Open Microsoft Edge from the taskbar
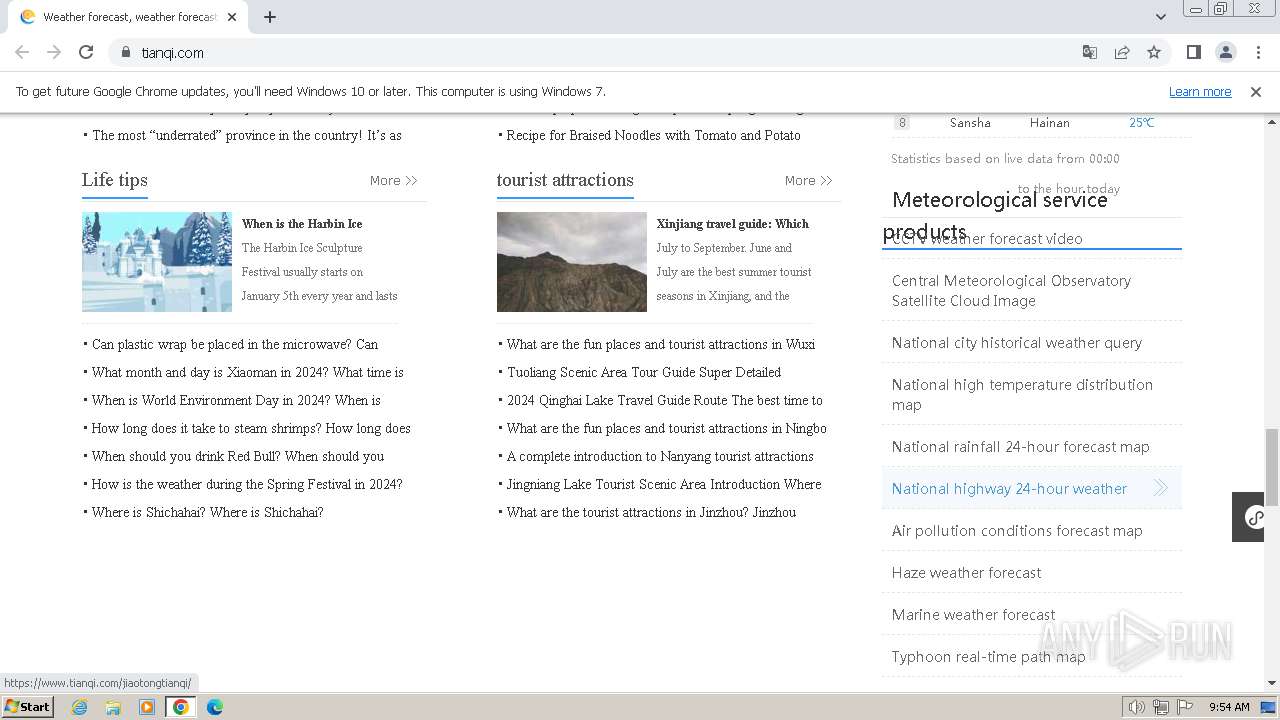Image resolution: width=1280 pixels, height=720 pixels. coord(215,707)
